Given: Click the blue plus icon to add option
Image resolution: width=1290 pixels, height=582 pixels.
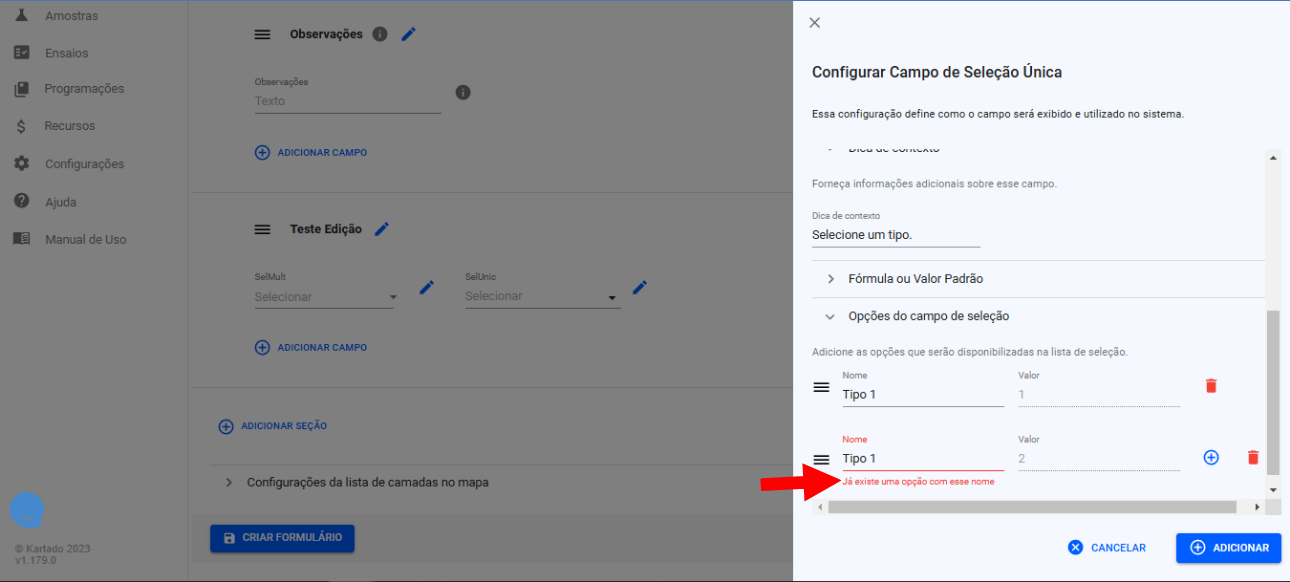Looking at the screenshot, I should point(1211,458).
